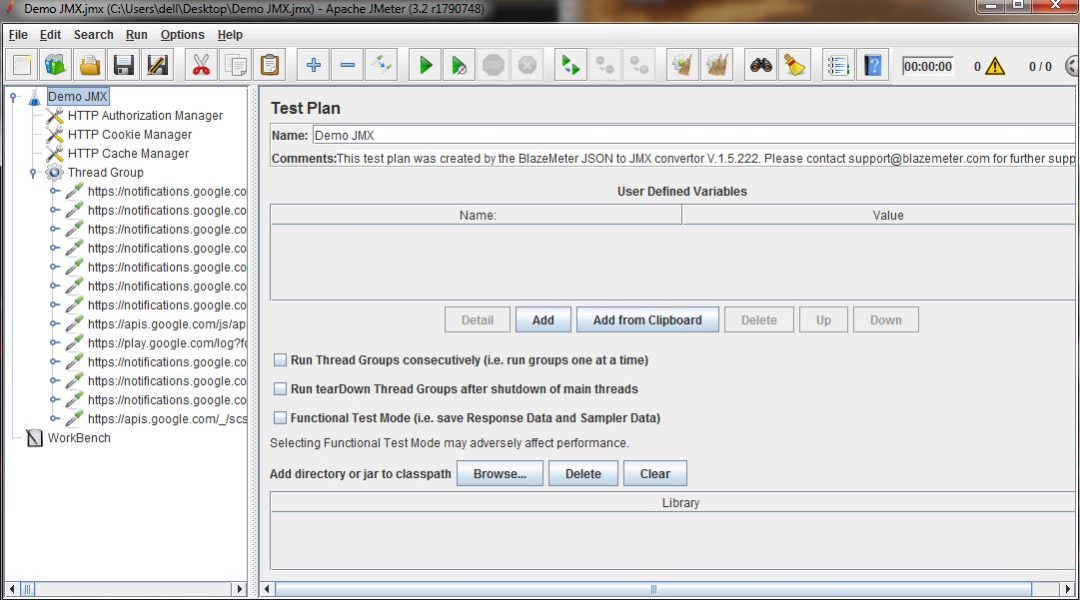Click the blue plus Expand All icon
Screen dimensions: 1080x600
click(313, 65)
